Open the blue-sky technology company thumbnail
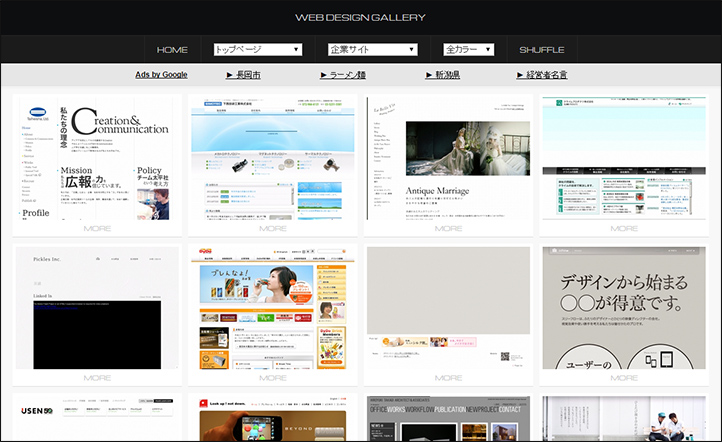Viewport: 722px width, 442px height. click(273, 158)
